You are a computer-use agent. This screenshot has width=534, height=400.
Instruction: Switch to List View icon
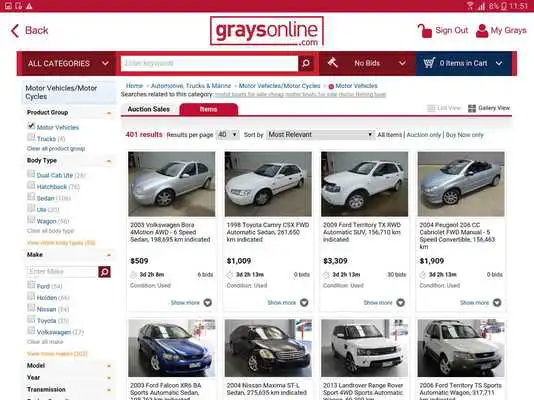pos(431,108)
